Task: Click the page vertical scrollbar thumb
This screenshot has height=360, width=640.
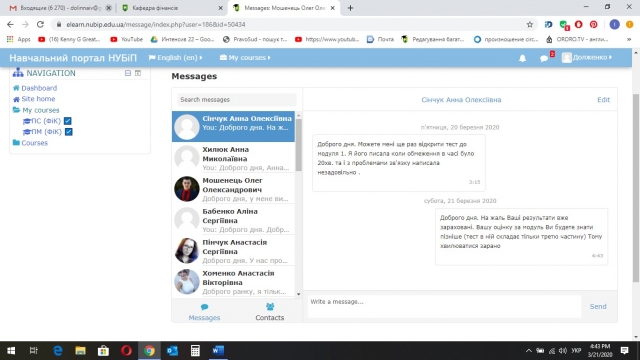Action: coord(636,188)
